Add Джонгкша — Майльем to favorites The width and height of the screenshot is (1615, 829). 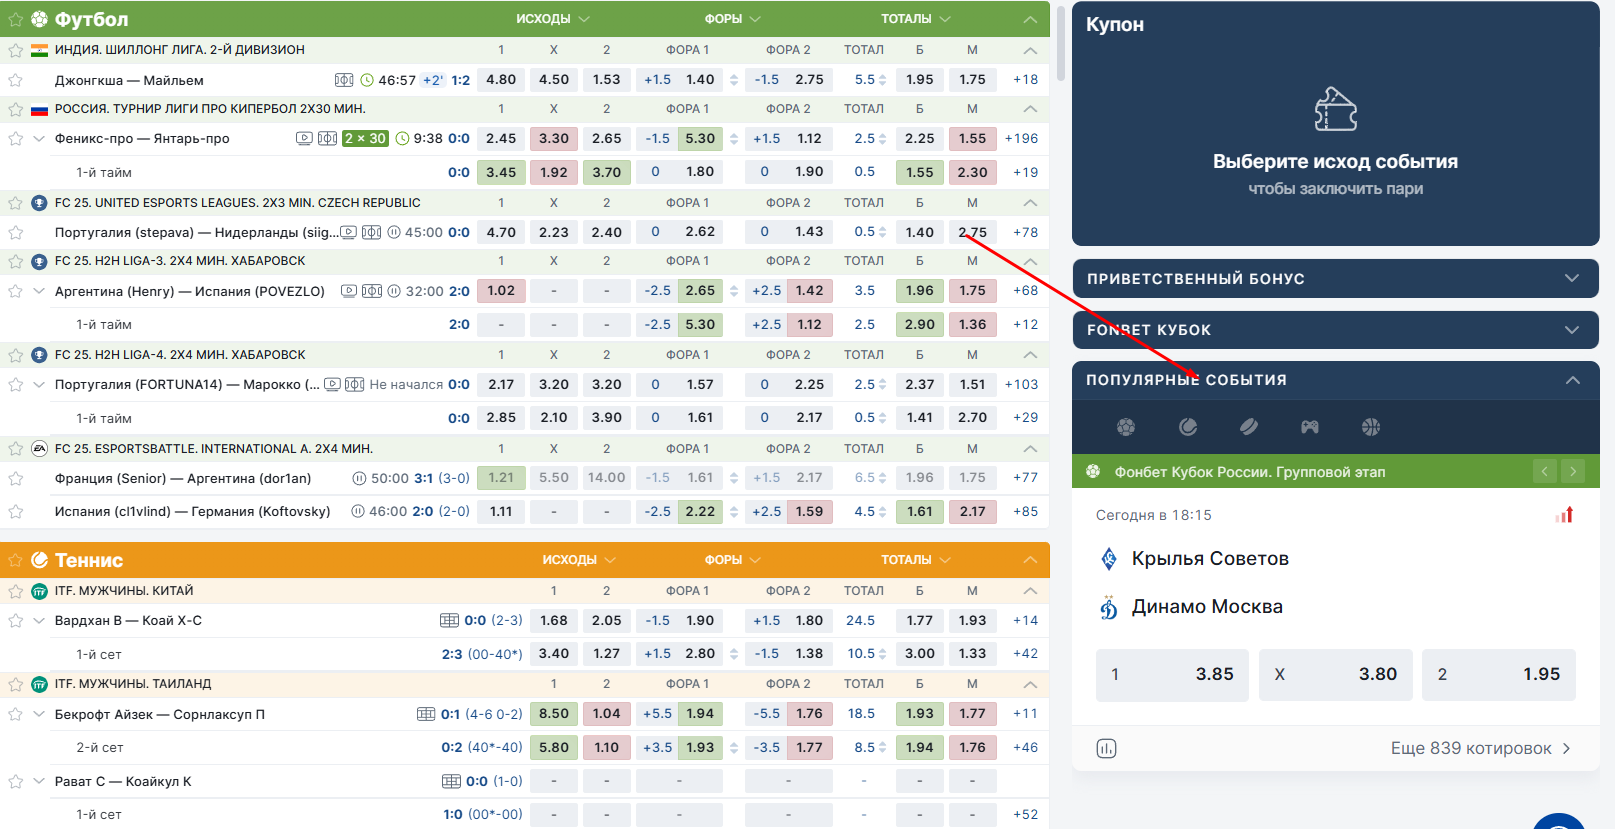(x=15, y=80)
